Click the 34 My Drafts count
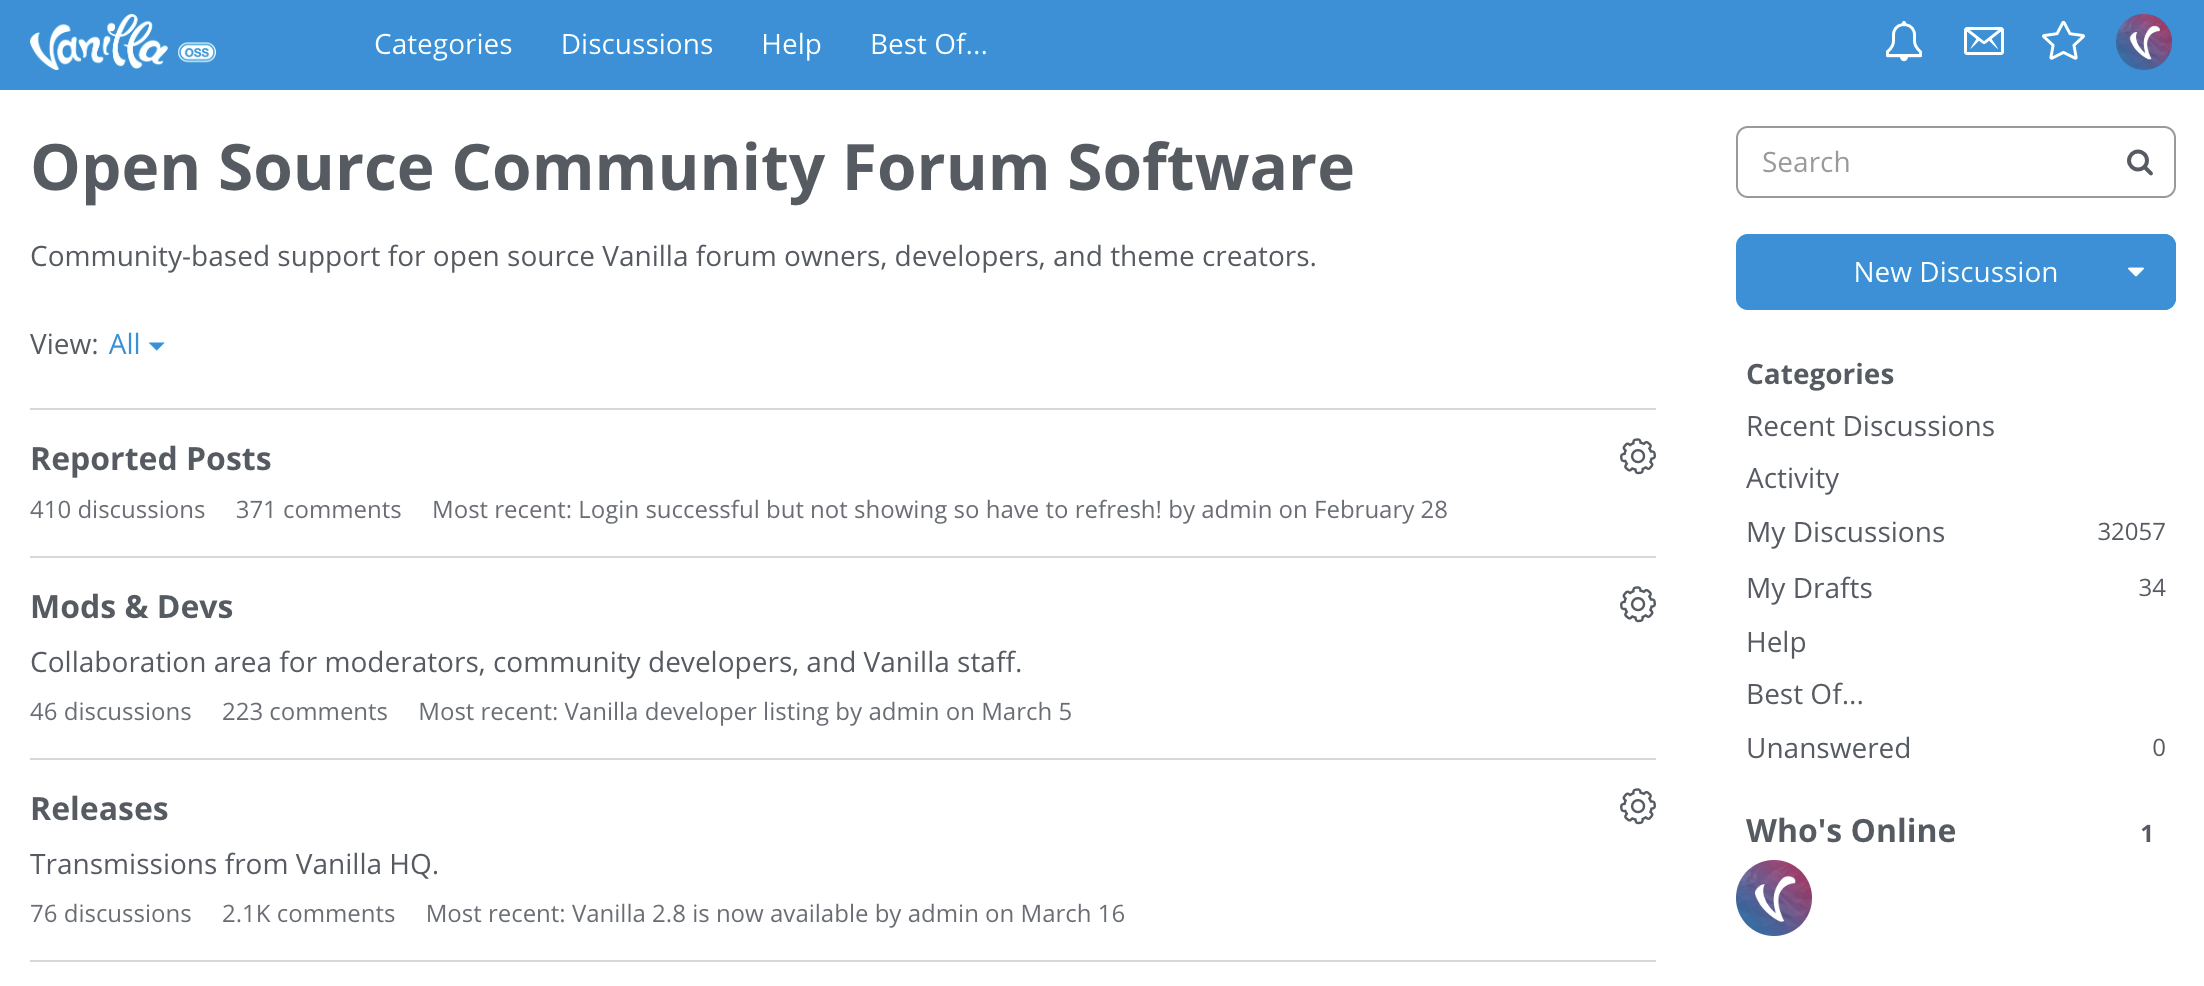 pos(2152,588)
